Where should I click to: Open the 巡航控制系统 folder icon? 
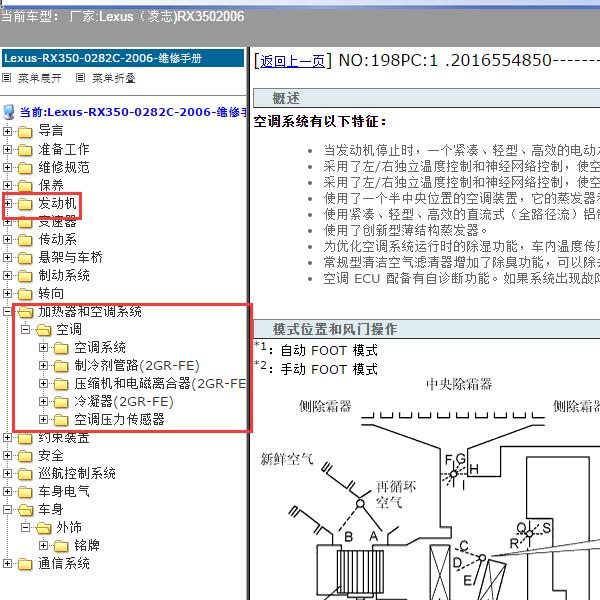(25, 474)
